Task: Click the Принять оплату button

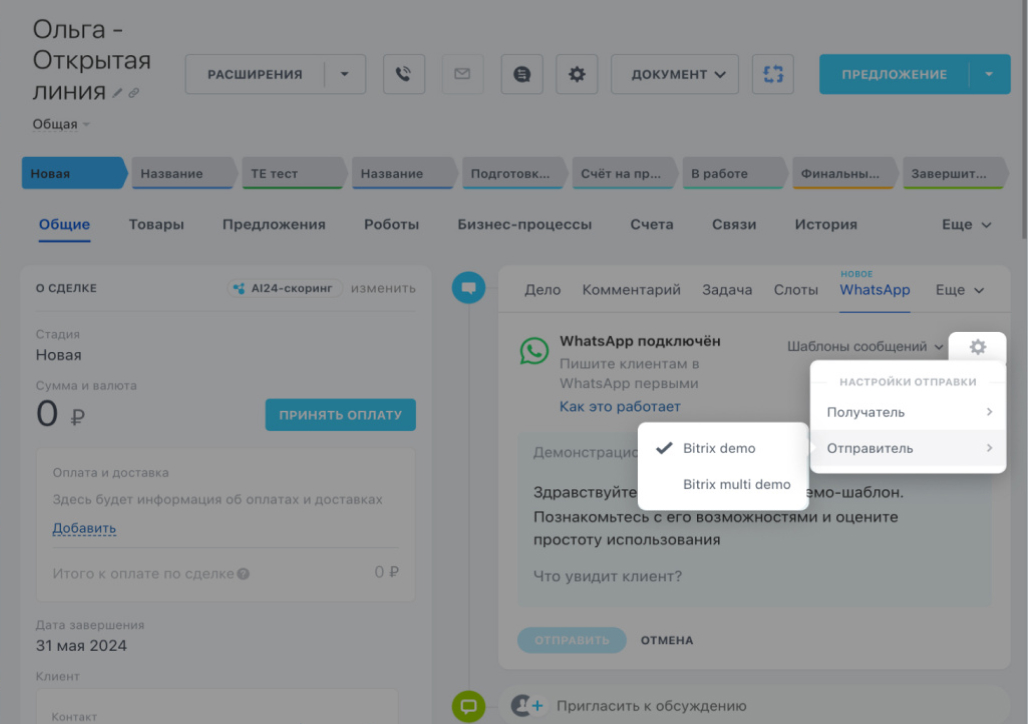Action: 340,415
